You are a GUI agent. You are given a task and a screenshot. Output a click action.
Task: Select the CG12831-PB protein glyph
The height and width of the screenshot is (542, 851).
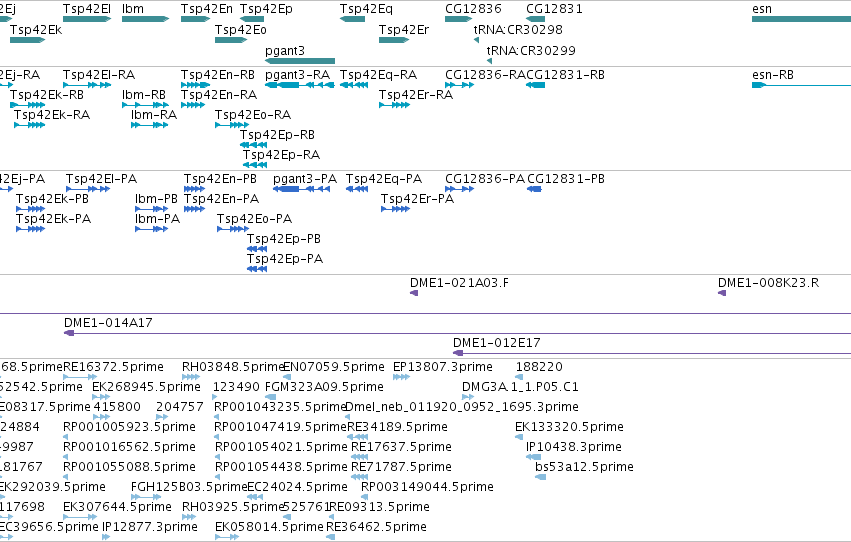tap(534, 189)
